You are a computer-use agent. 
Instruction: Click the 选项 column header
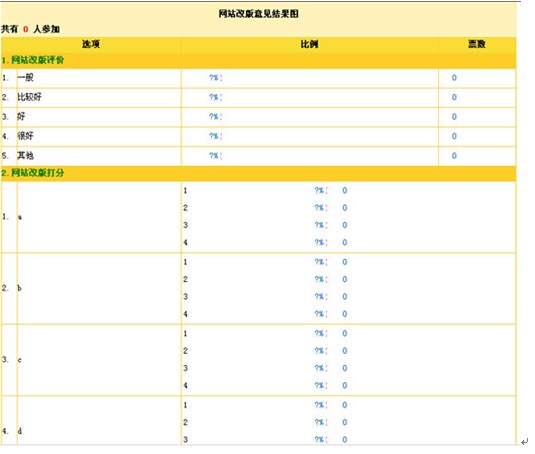click(x=91, y=44)
